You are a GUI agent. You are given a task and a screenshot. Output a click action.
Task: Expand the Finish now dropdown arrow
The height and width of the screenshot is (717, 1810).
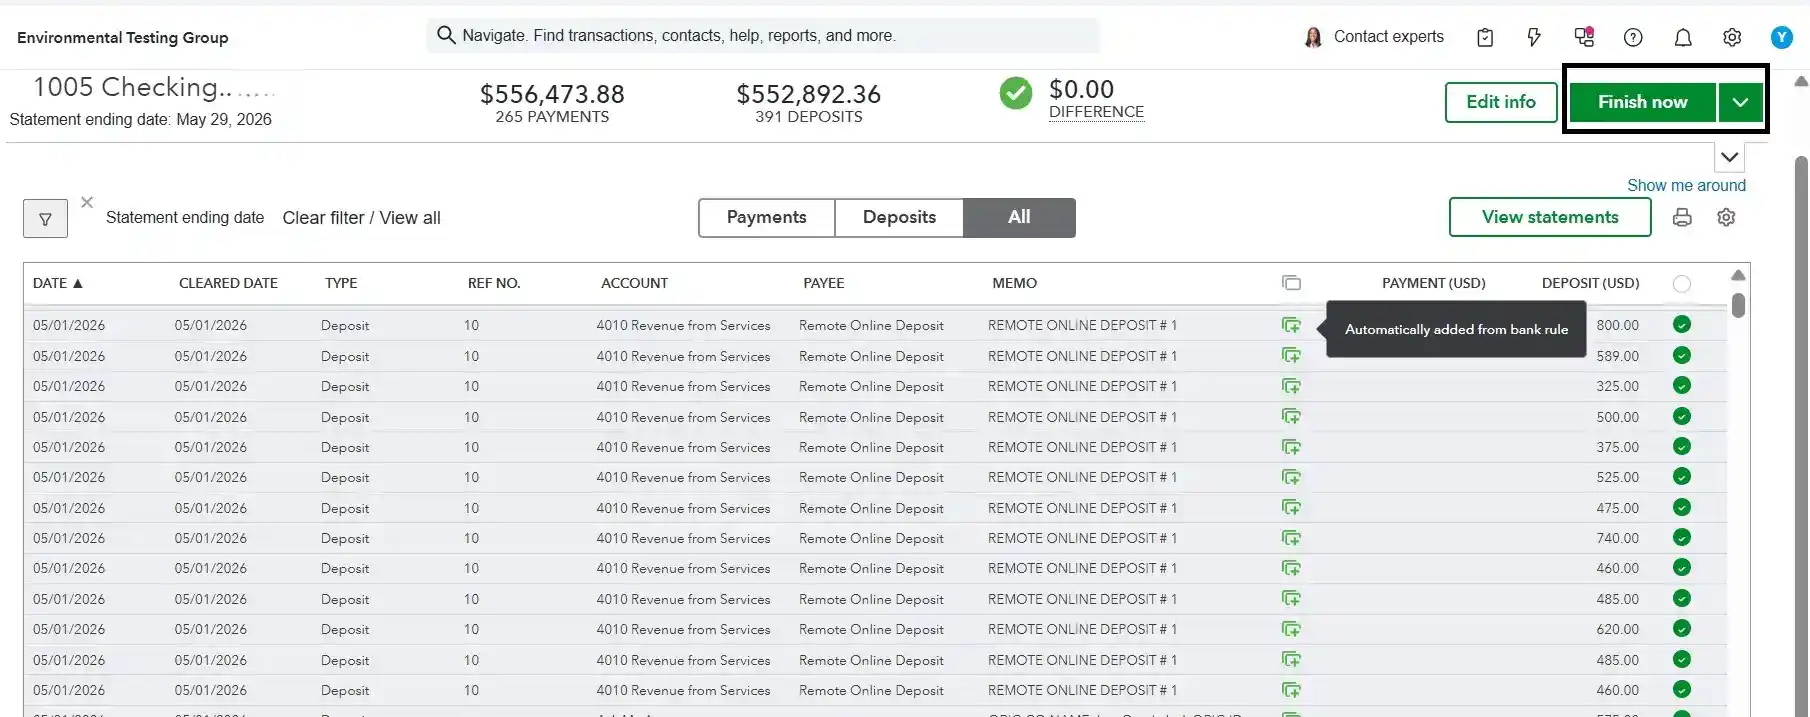click(x=1741, y=102)
